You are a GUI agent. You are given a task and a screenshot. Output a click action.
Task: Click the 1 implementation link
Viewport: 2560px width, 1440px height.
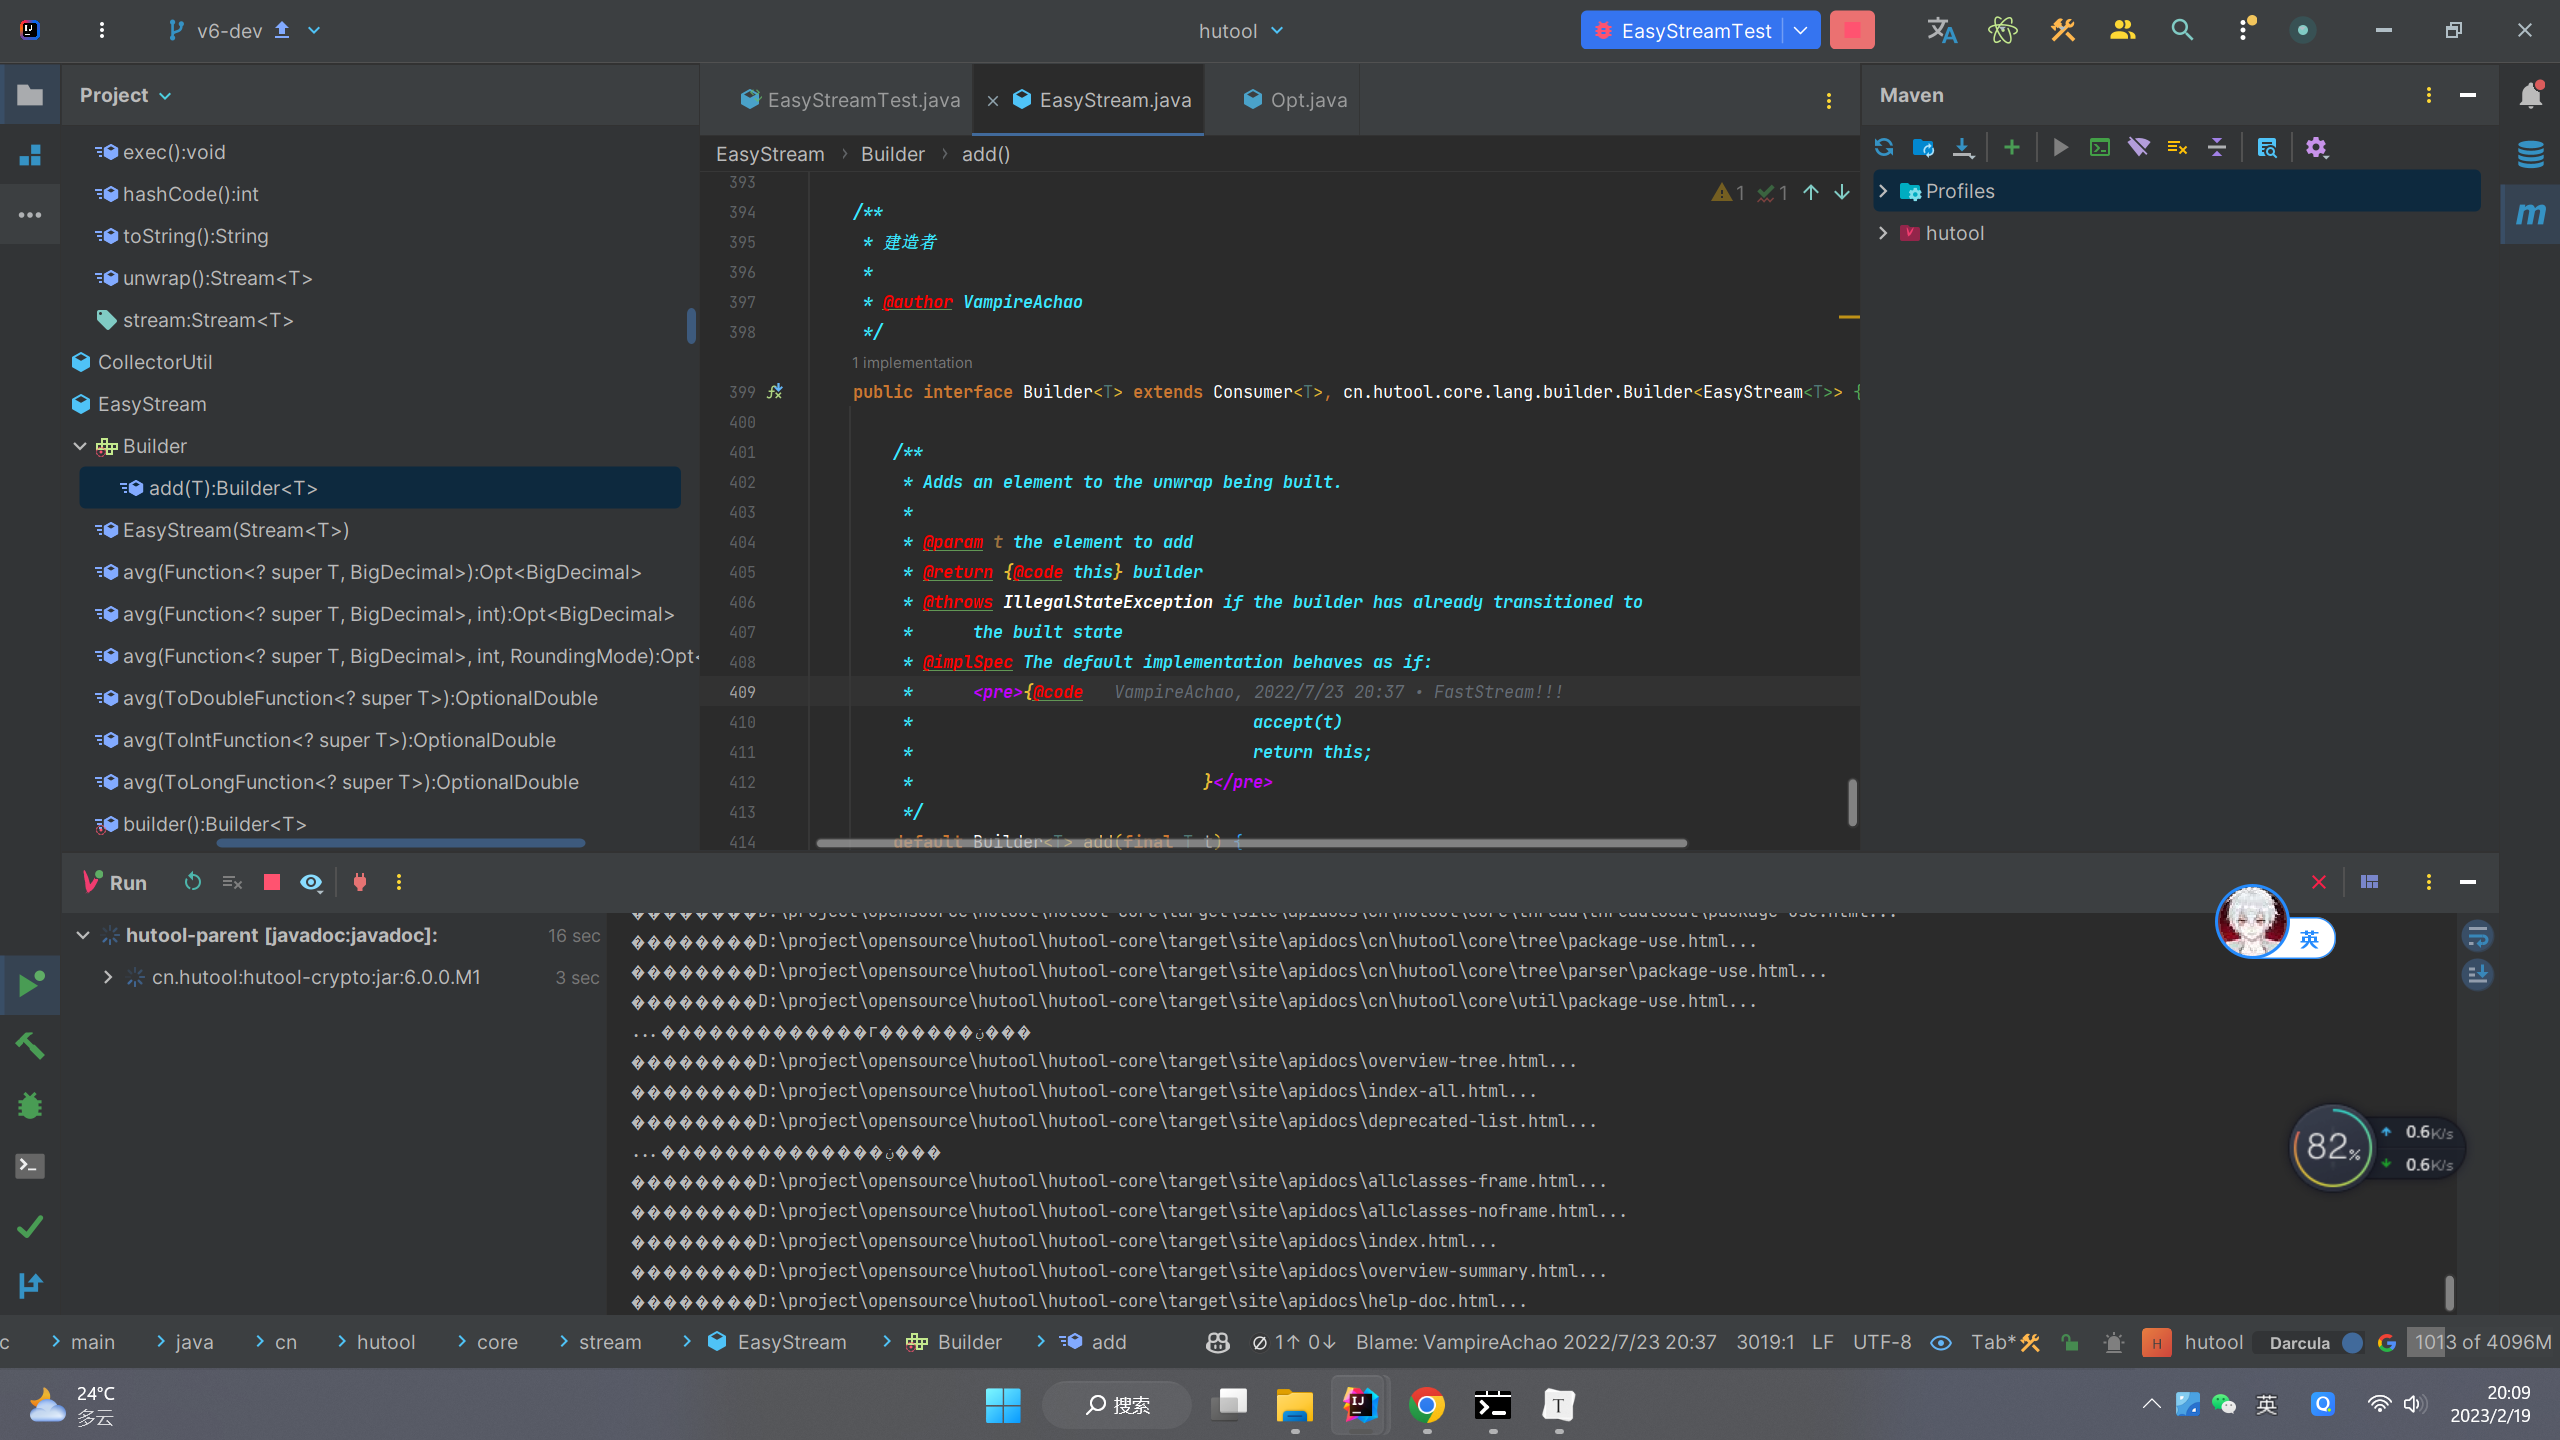click(912, 363)
